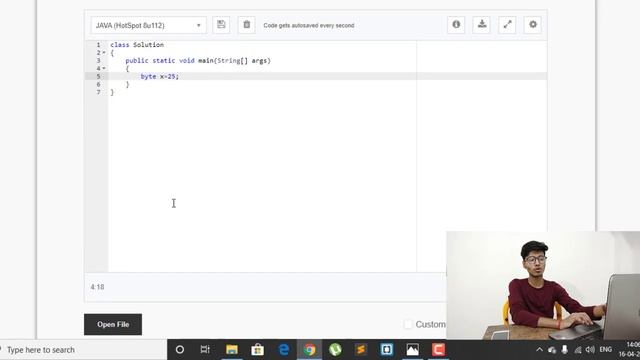Toggle fullscreen editor with the expand icon
Image resolution: width=640 pixels, height=360 pixels.
pyautogui.click(x=507, y=24)
